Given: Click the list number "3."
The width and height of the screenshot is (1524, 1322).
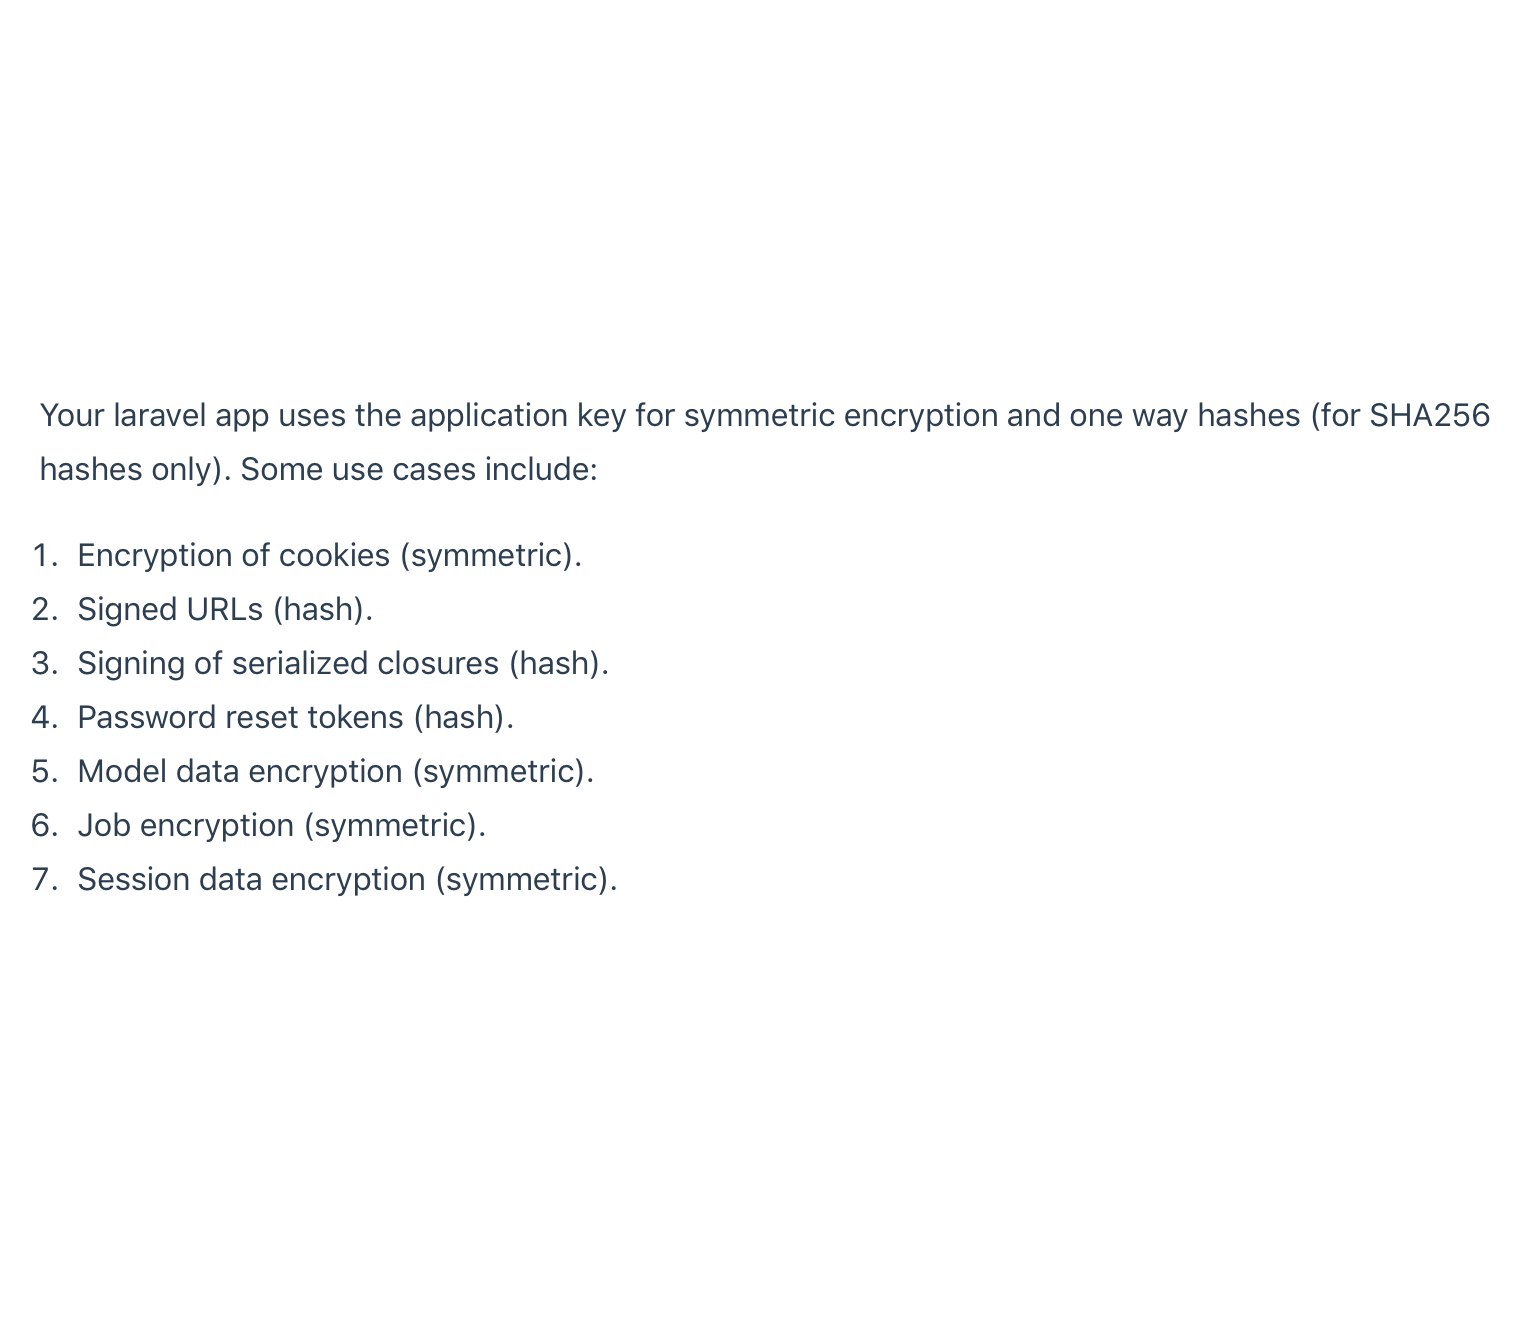Looking at the screenshot, I should click(x=45, y=663).
